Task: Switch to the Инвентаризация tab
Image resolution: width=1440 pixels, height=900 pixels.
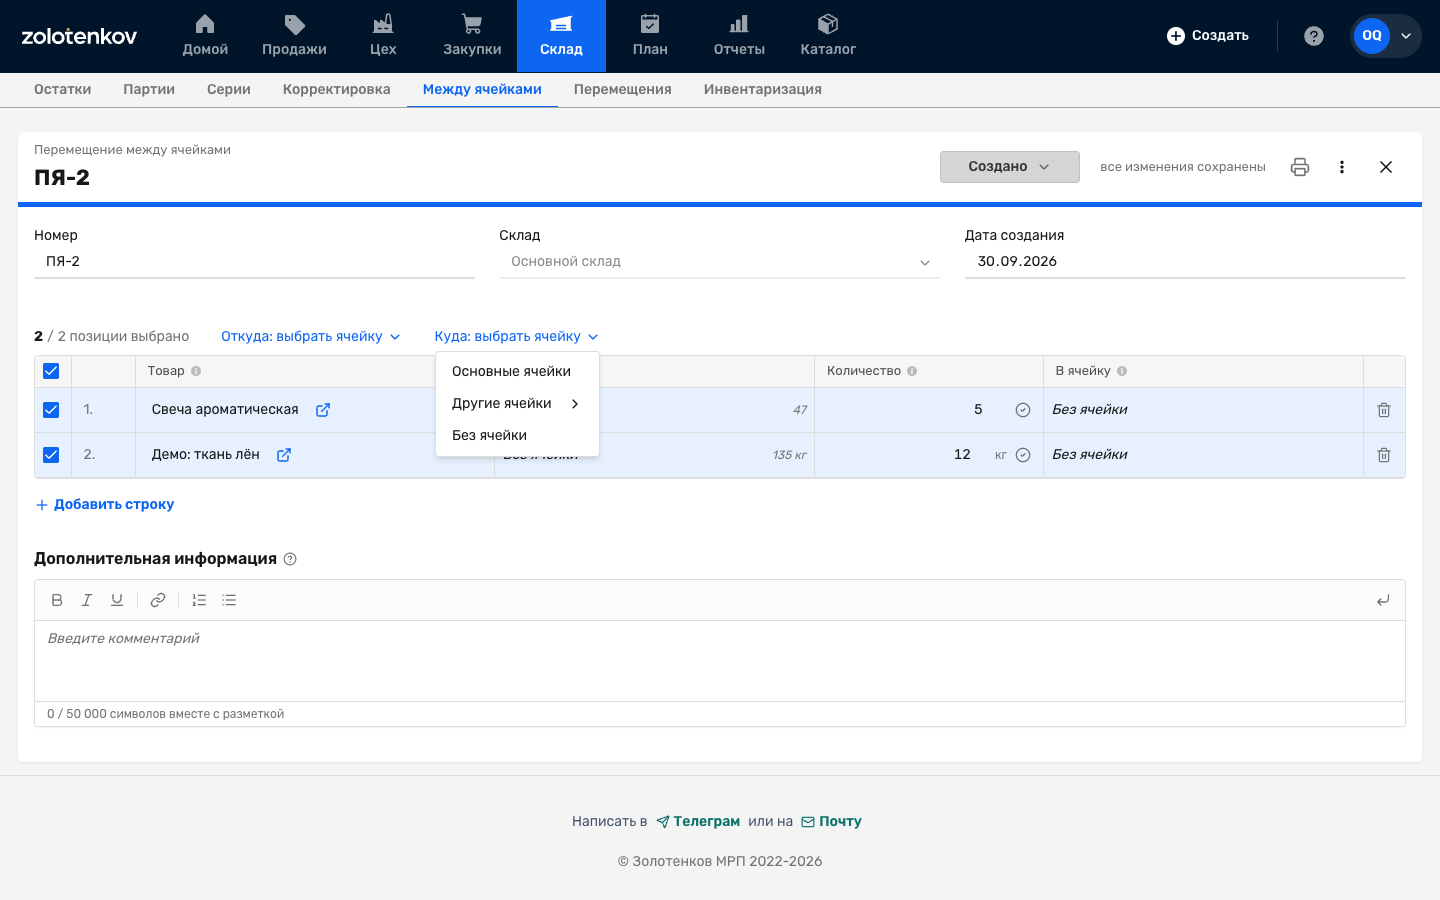Action: click(x=763, y=89)
